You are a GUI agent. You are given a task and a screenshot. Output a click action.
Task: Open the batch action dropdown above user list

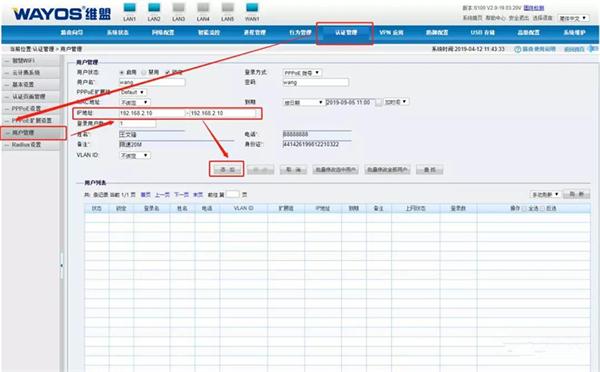[x=545, y=194]
